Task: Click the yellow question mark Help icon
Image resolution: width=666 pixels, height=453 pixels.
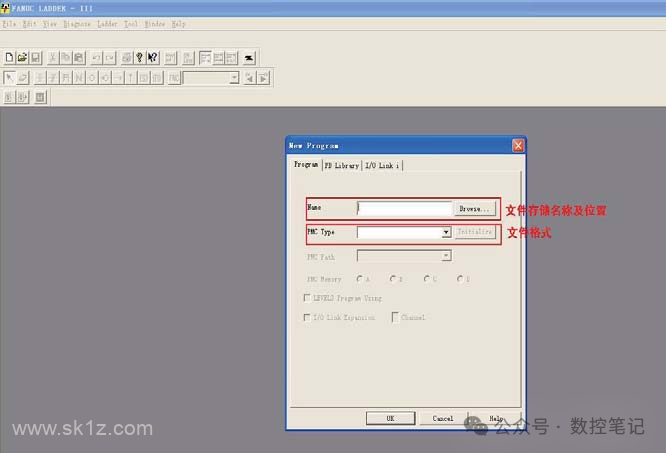Action: point(139,57)
